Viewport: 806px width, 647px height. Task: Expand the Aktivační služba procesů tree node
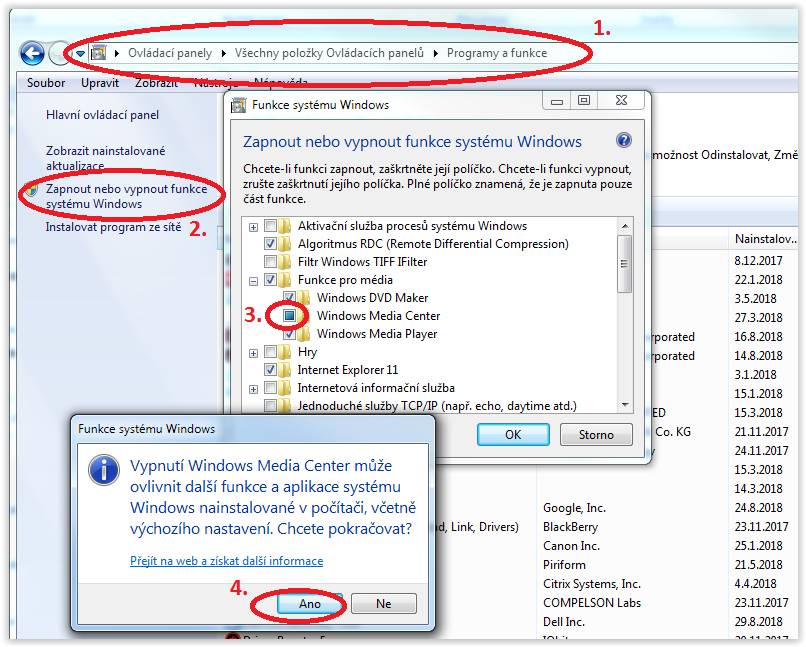[x=253, y=227]
